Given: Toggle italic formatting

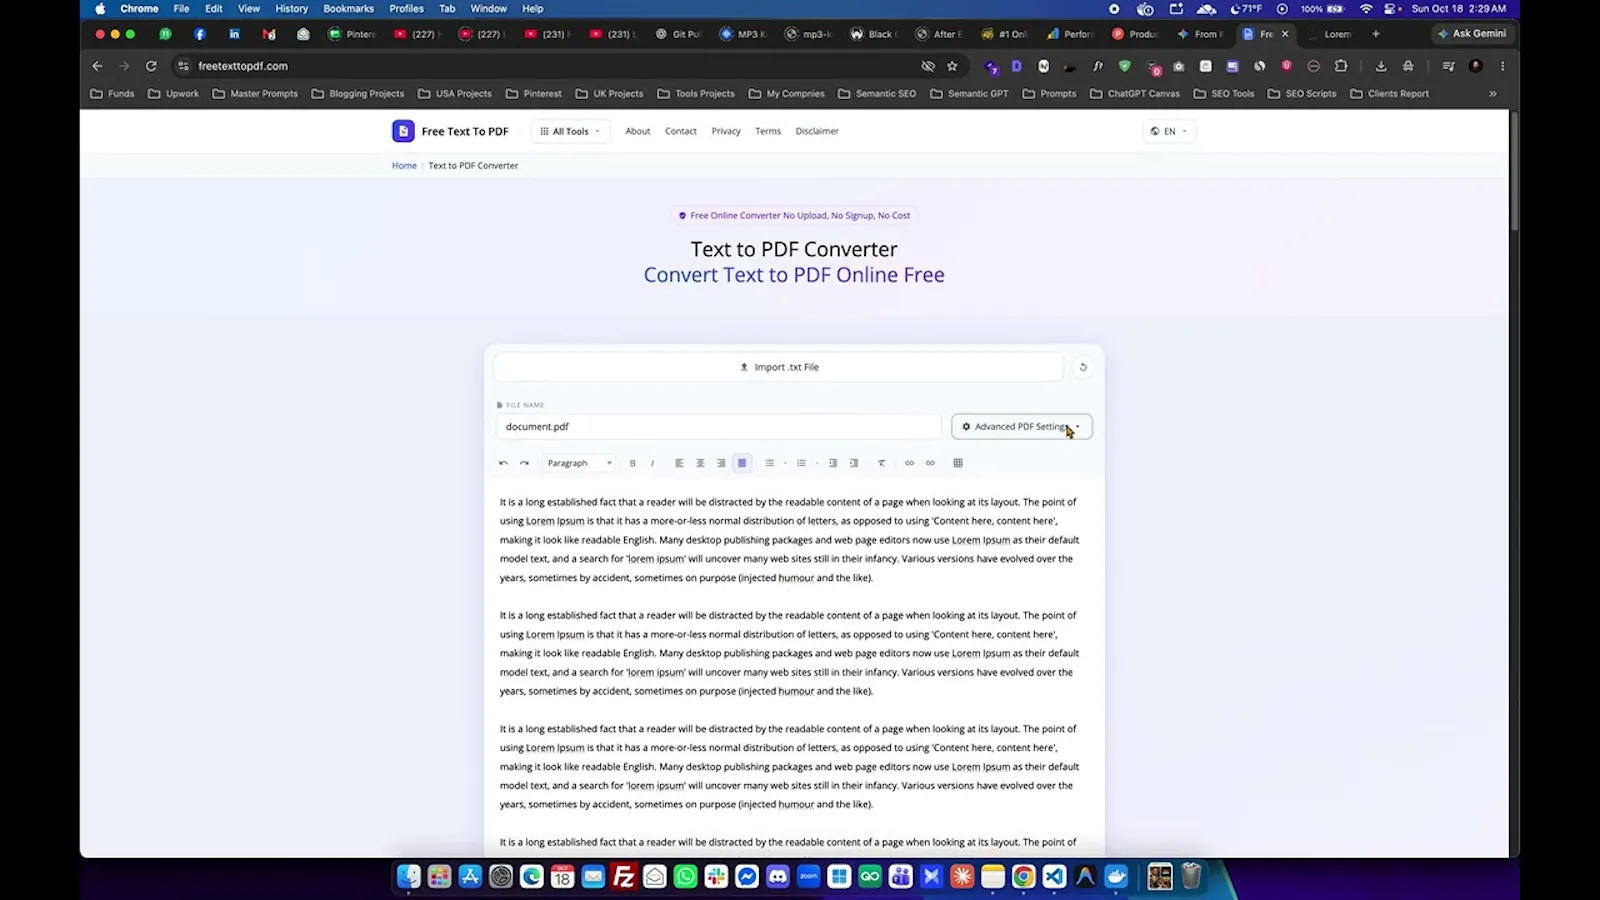Looking at the screenshot, I should [x=652, y=463].
